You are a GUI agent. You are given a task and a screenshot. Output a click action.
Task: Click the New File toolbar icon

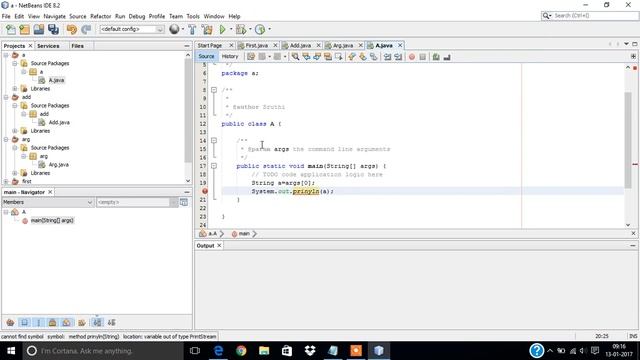11,29
